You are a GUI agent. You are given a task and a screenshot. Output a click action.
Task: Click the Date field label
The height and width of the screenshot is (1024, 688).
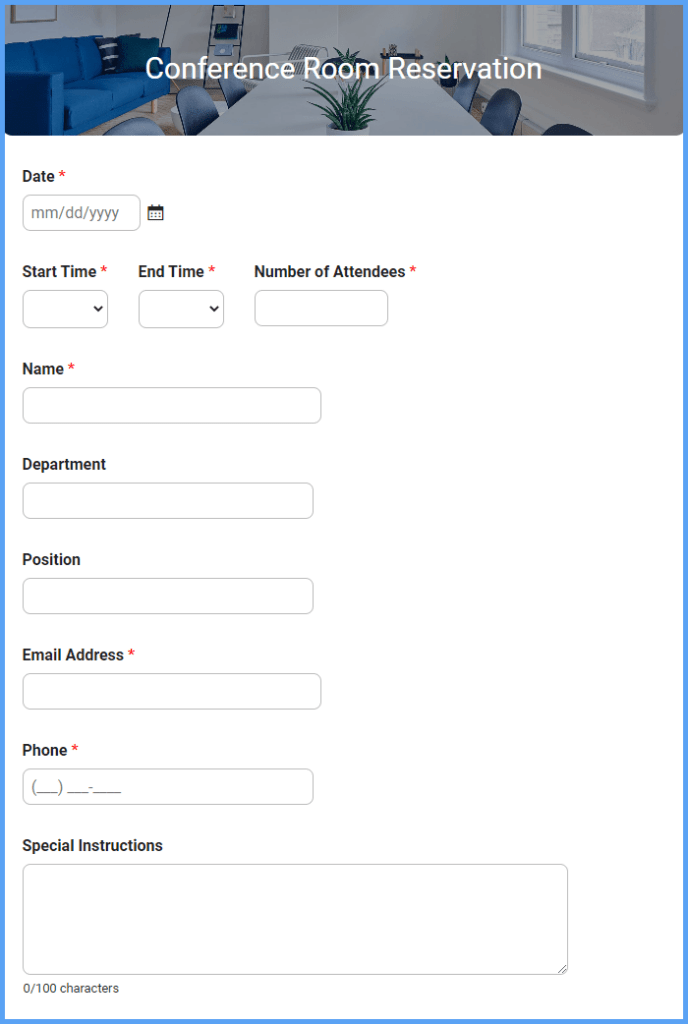point(39,176)
